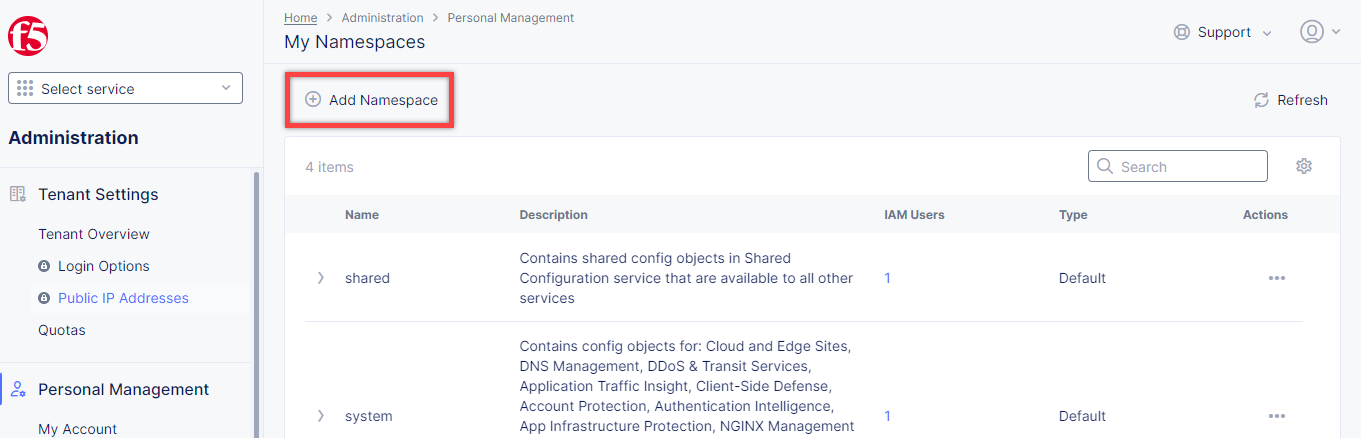Open IAM Users count for shared

tap(887, 278)
